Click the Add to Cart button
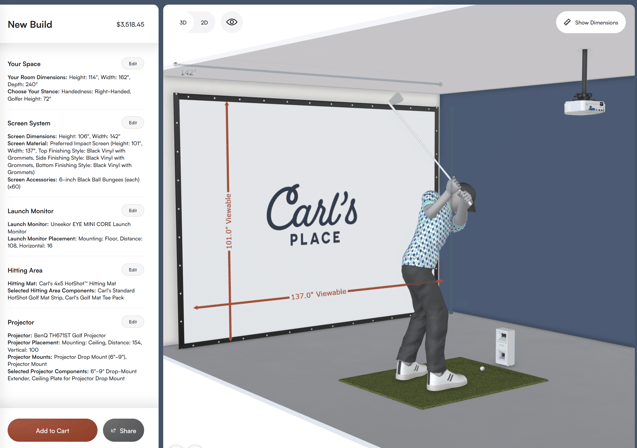The height and width of the screenshot is (448, 637). (x=52, y=431)
